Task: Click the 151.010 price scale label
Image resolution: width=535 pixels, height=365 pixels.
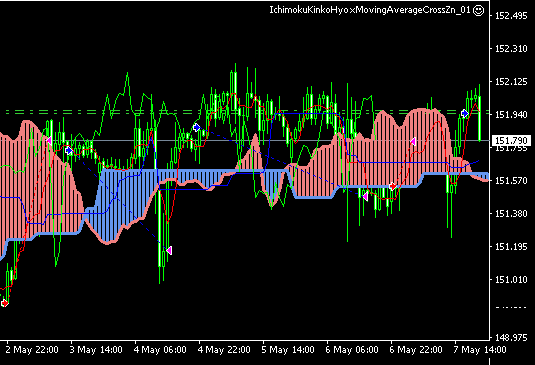Action: pyautogui.click(x=511, y=279)
